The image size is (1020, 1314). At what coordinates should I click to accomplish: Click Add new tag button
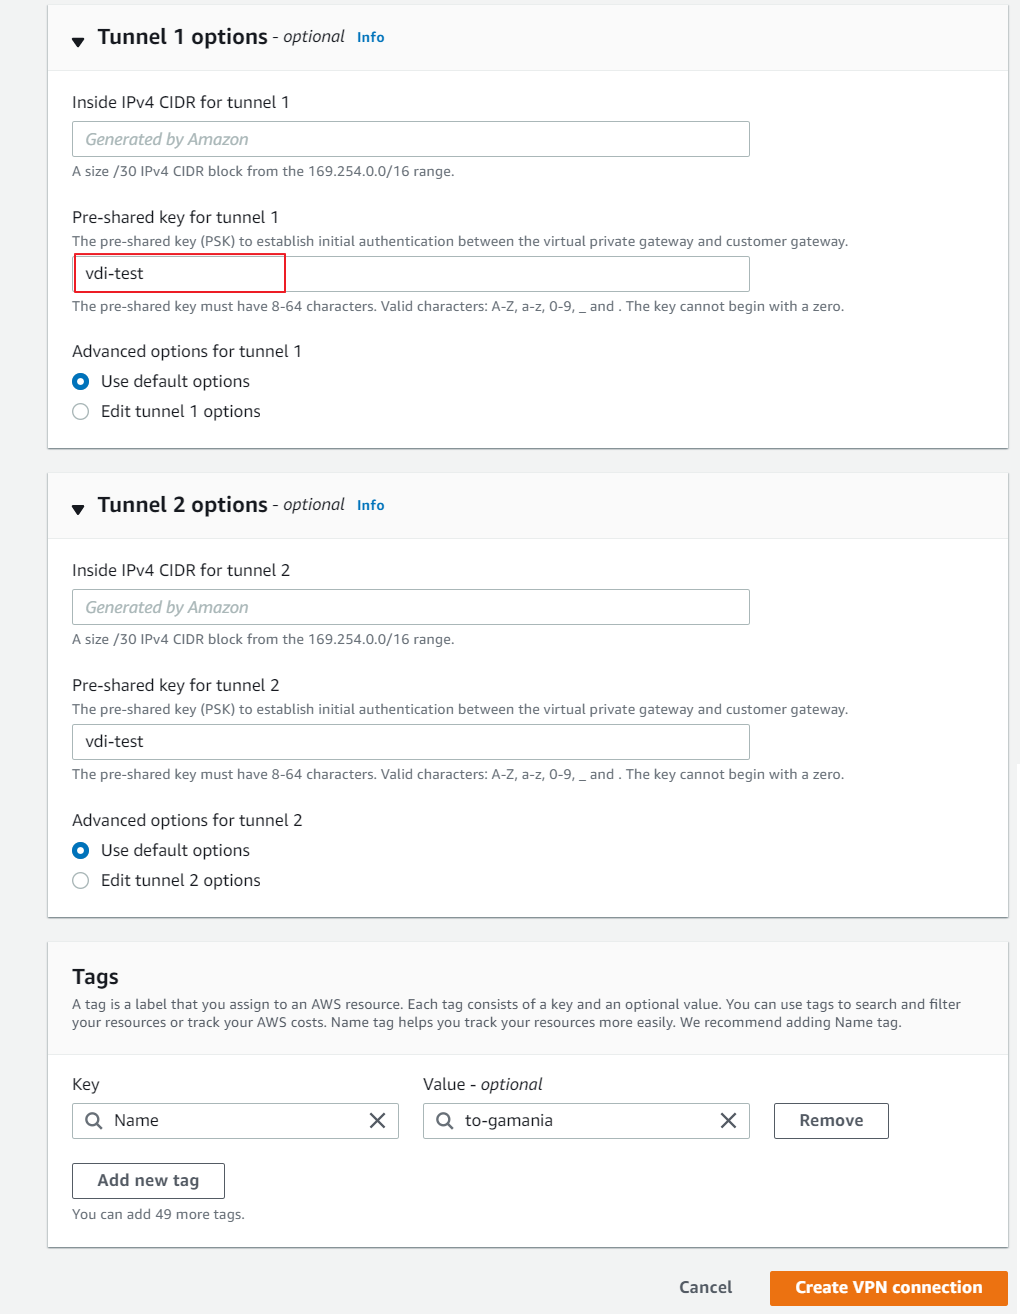coord(148,1180)
